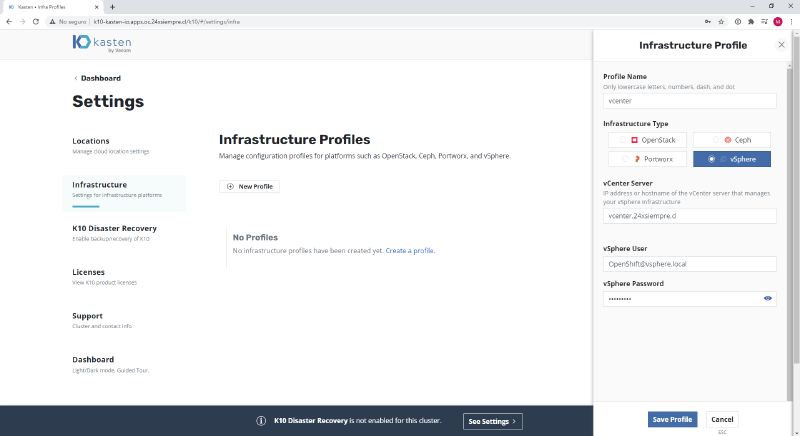
Task: Focus the vSphere Password field
Action: (689, 299)
